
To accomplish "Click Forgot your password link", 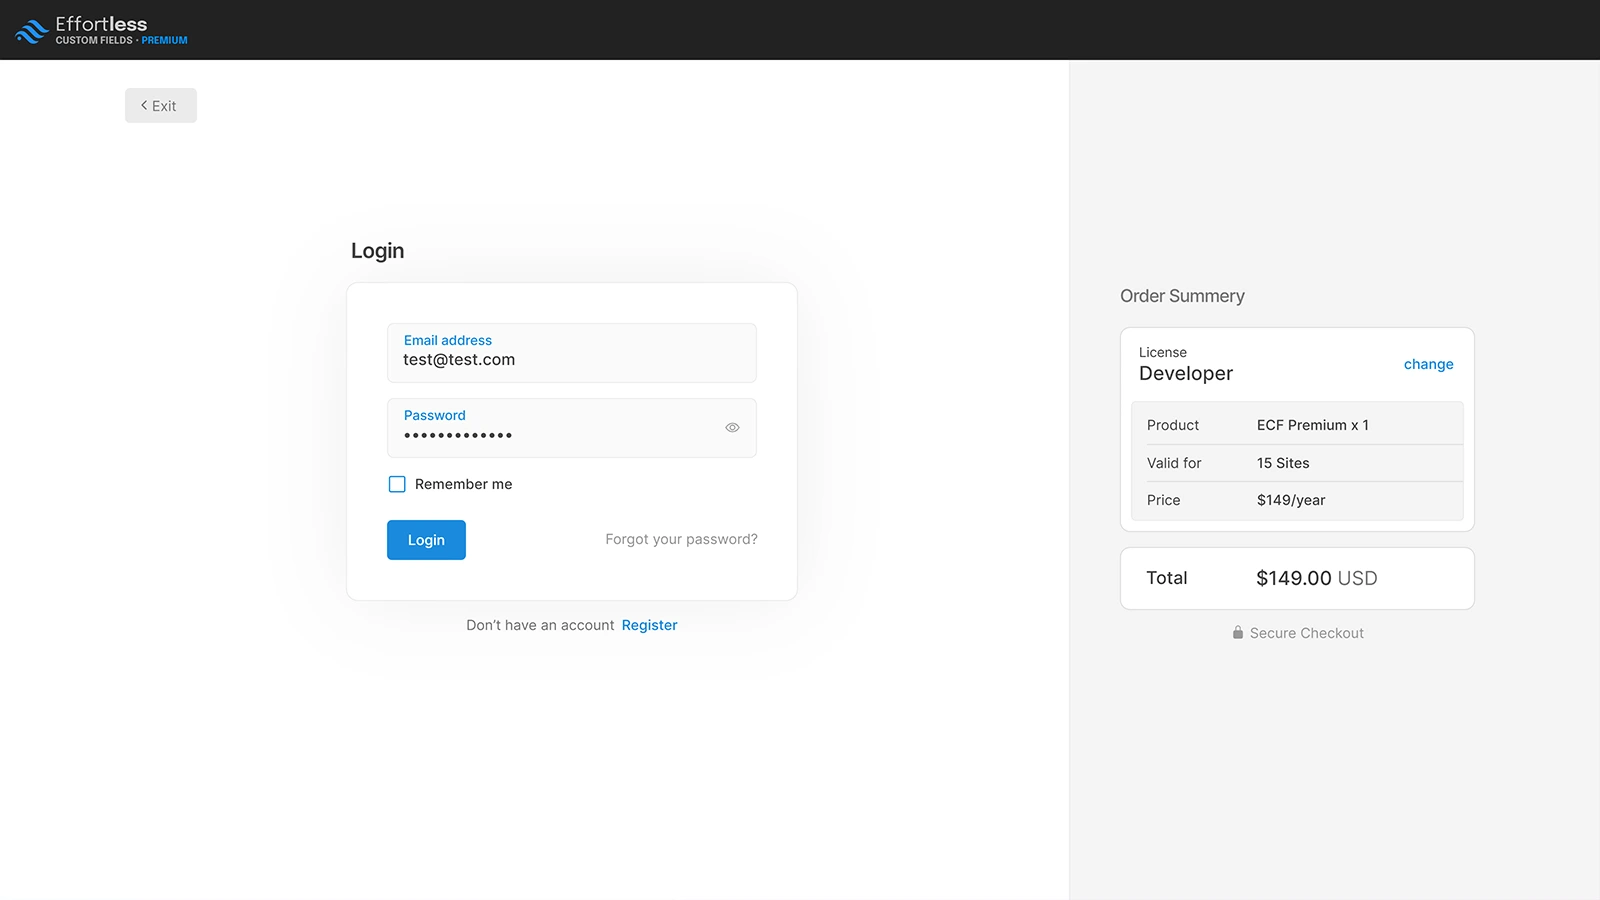I will (680, 539).
